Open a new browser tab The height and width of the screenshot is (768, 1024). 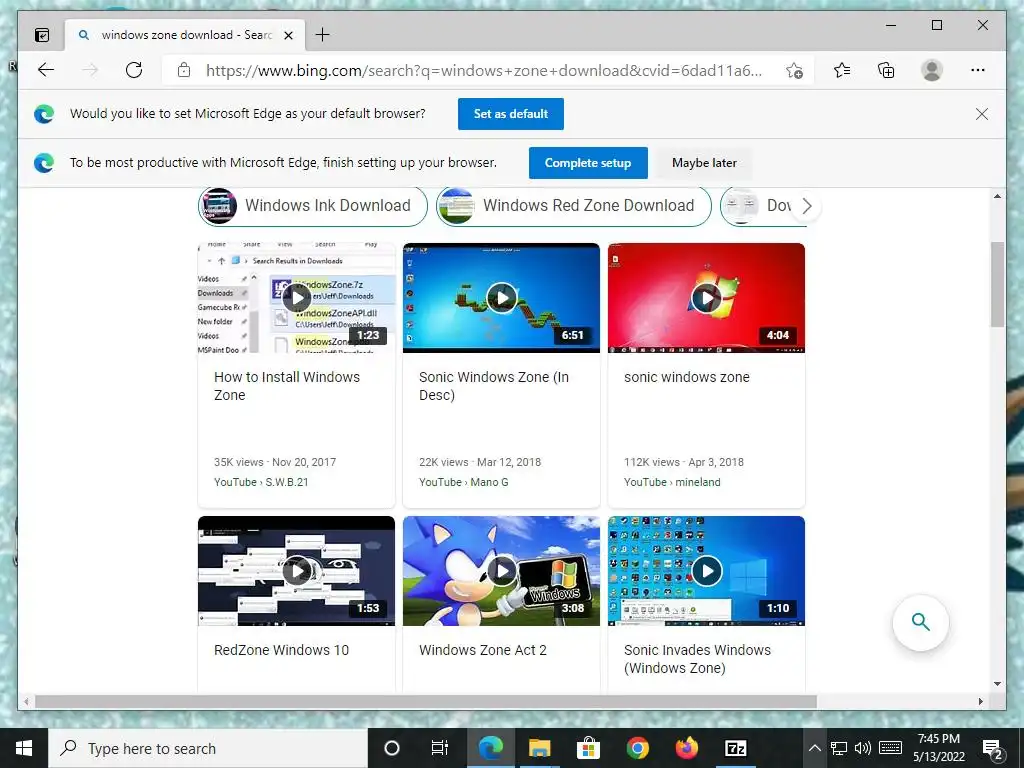[323, 35]
